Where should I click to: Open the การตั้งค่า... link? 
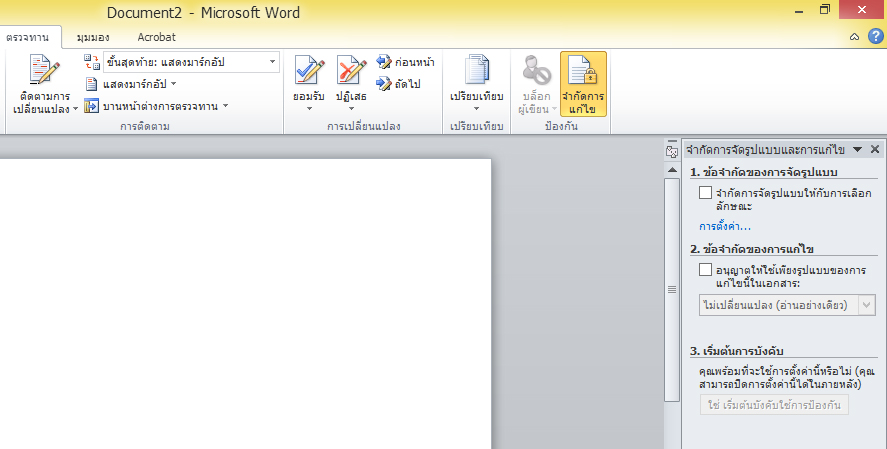point(725,227)
